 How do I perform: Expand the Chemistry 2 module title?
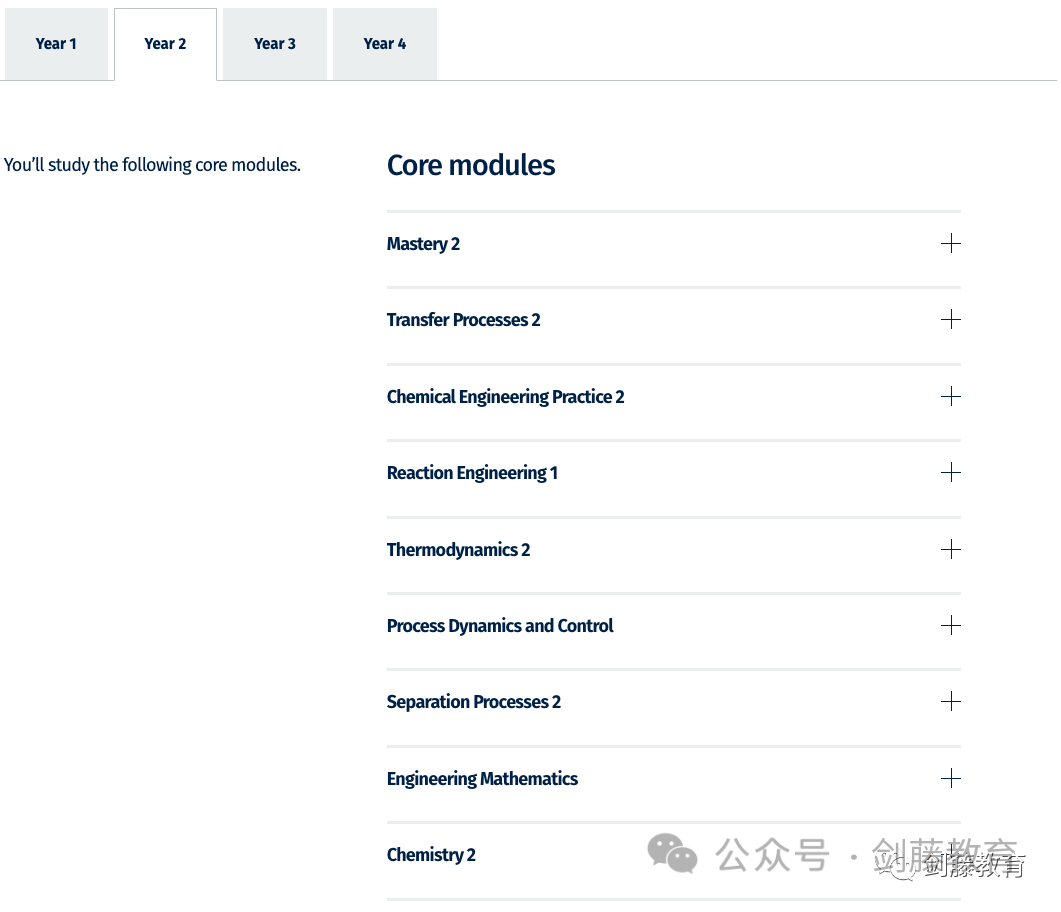coord(431,855)
